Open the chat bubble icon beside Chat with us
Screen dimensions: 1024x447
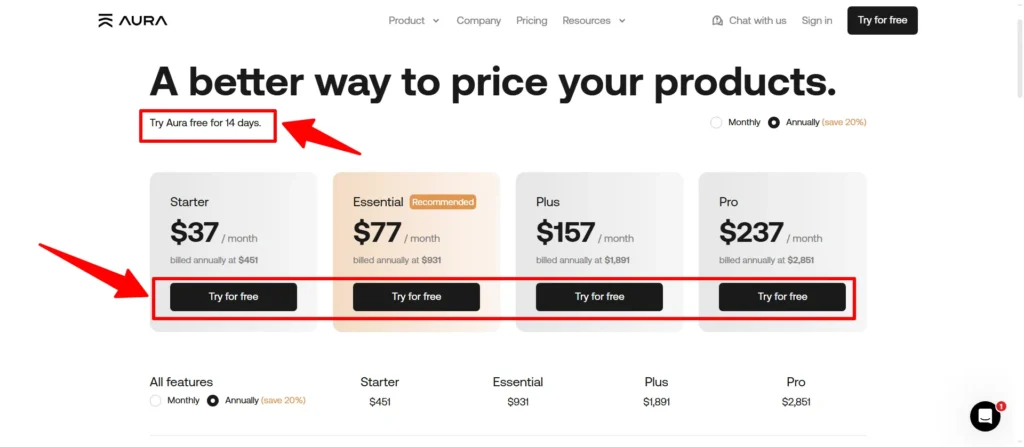tap(717, 20)
